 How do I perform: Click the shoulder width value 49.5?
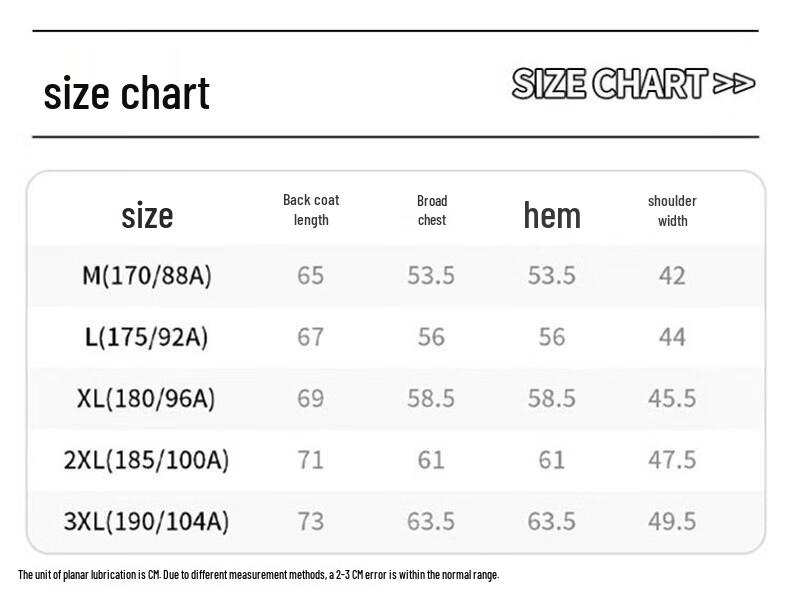[x=672, y=522]
